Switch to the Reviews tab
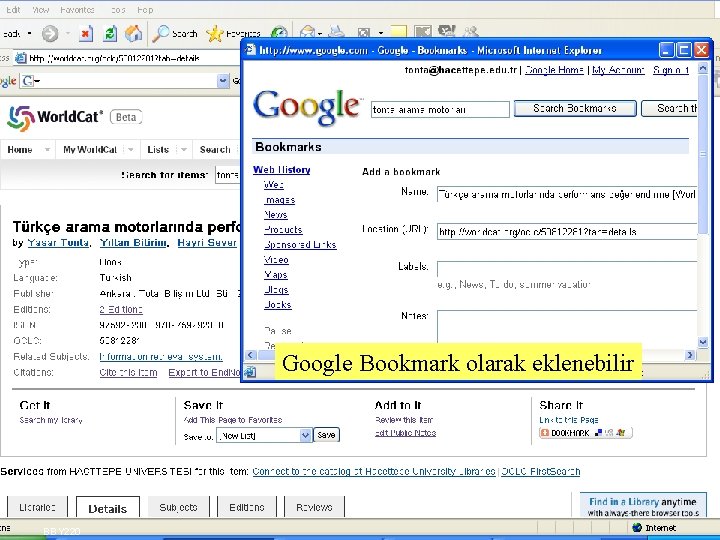720x540 pixels. [315, 507]
